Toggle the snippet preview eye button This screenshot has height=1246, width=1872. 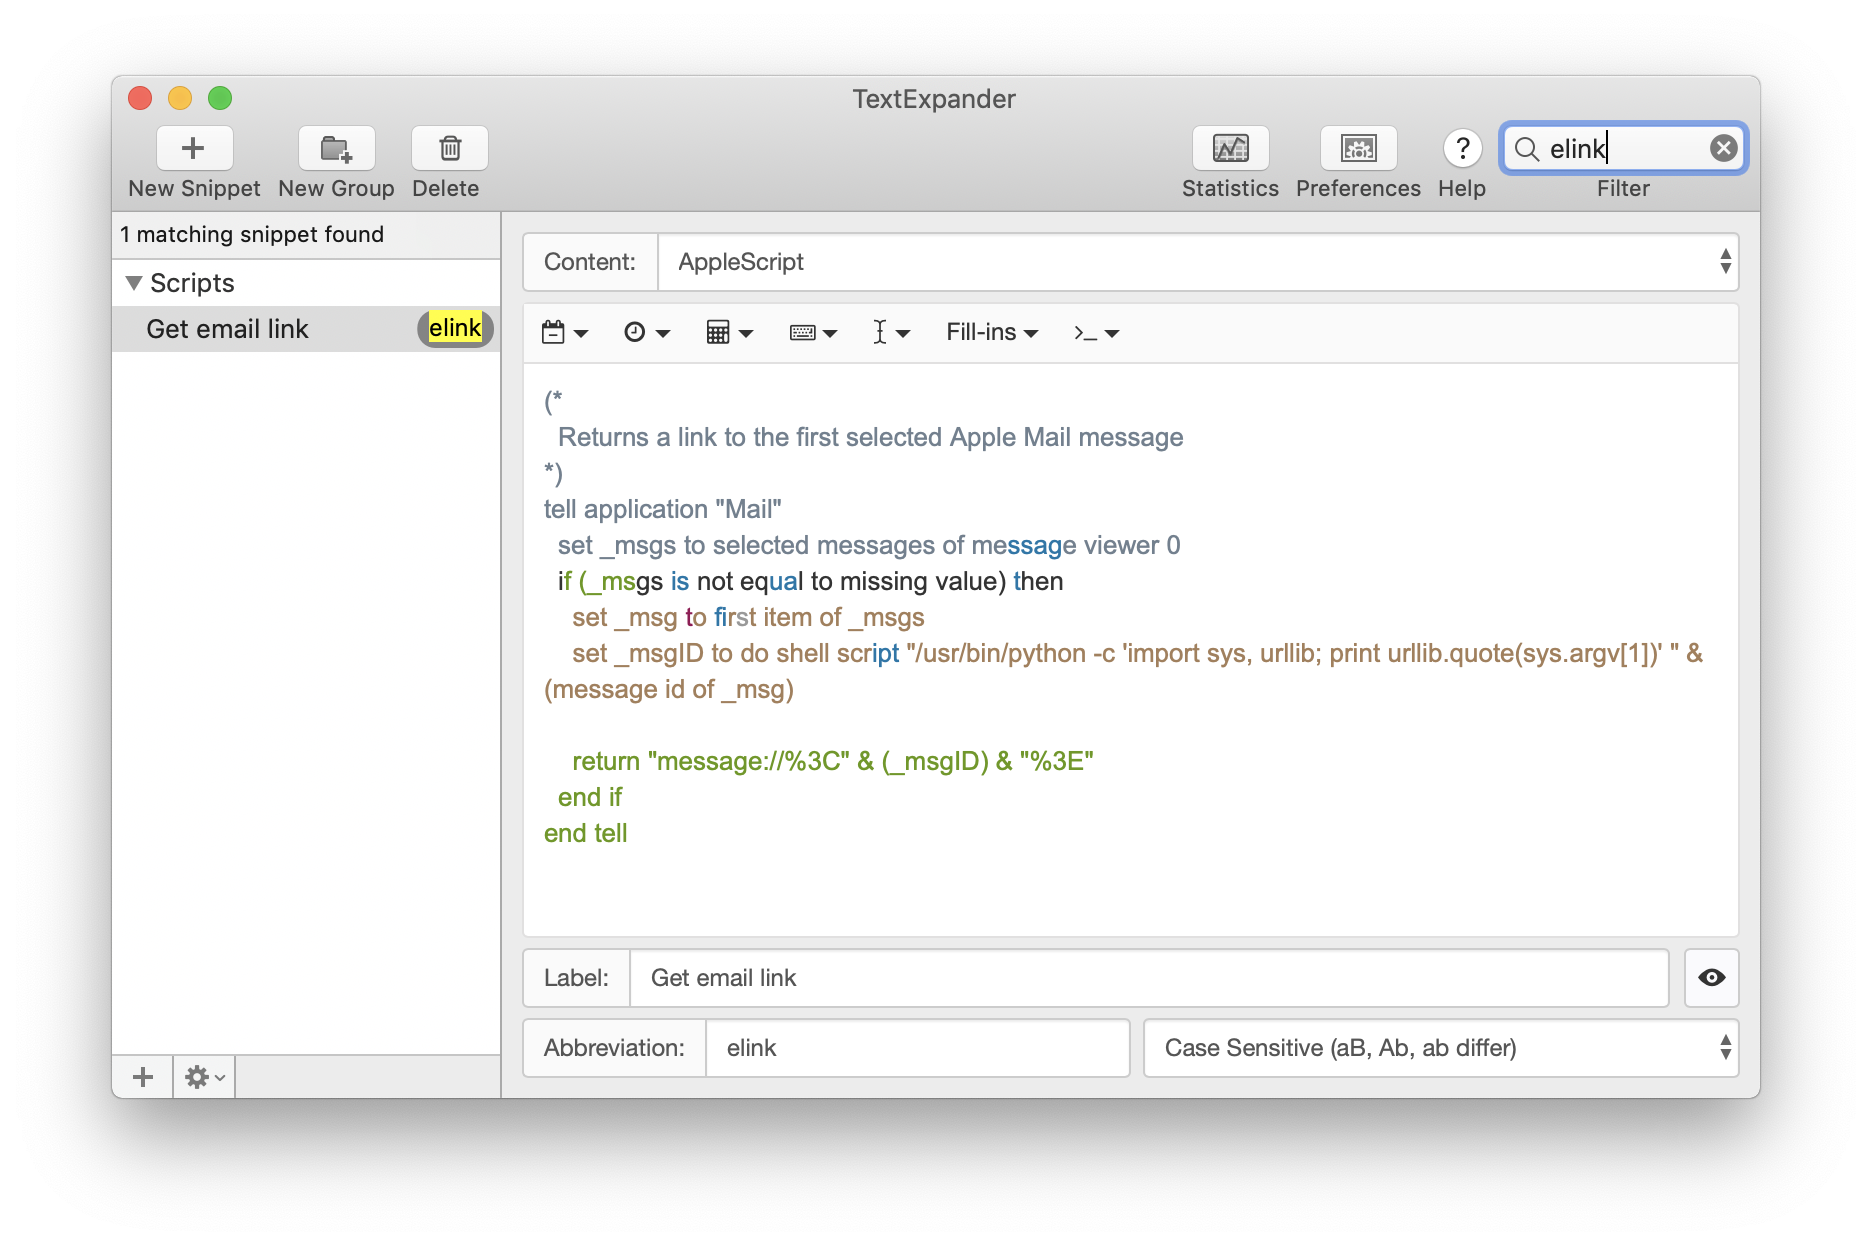tap(1711, 978)
